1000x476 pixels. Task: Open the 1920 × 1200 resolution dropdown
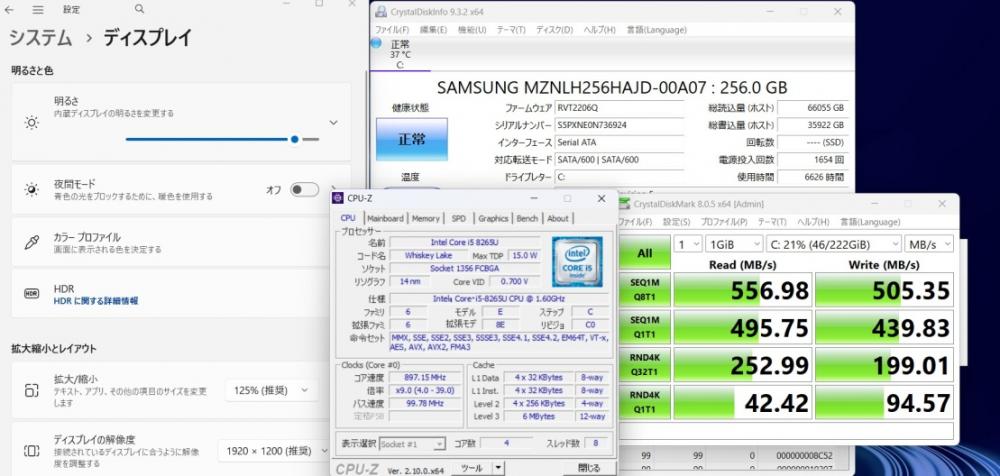tap(274, 451)
